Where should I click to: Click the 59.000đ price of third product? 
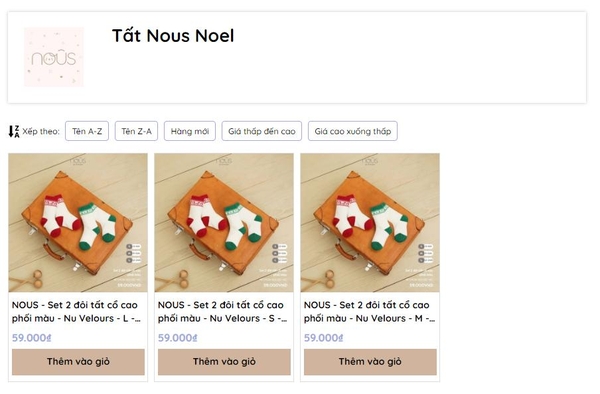click(x=323, y=338)
